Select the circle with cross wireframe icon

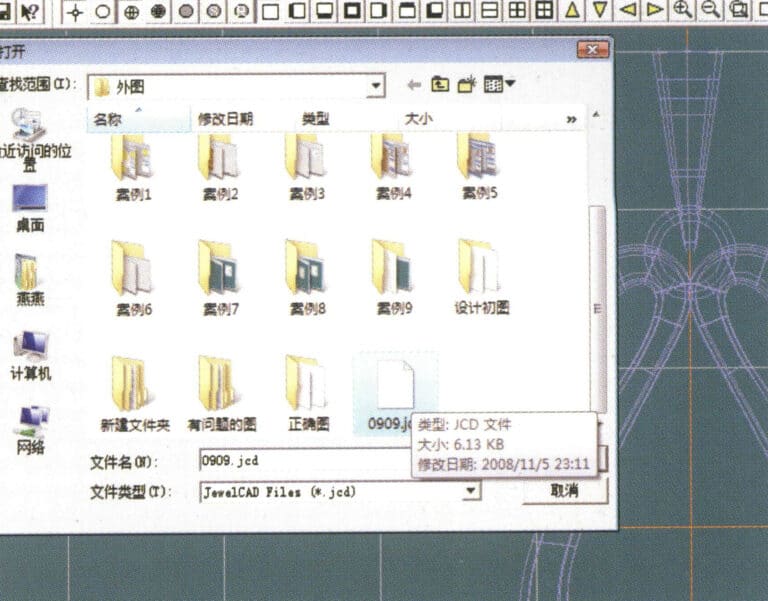131,11
